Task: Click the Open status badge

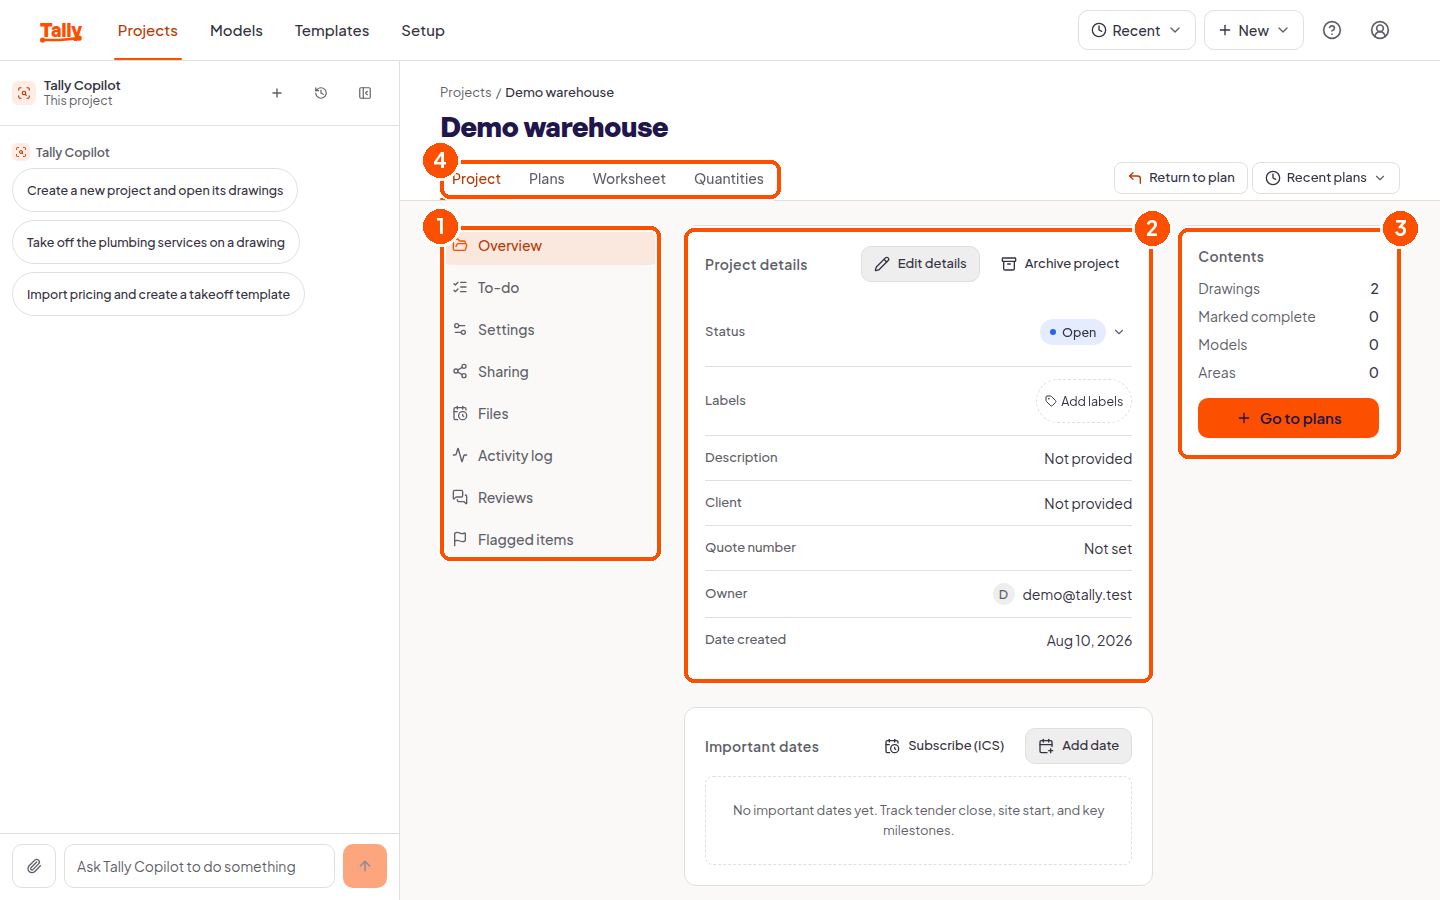Action: 1072,332
